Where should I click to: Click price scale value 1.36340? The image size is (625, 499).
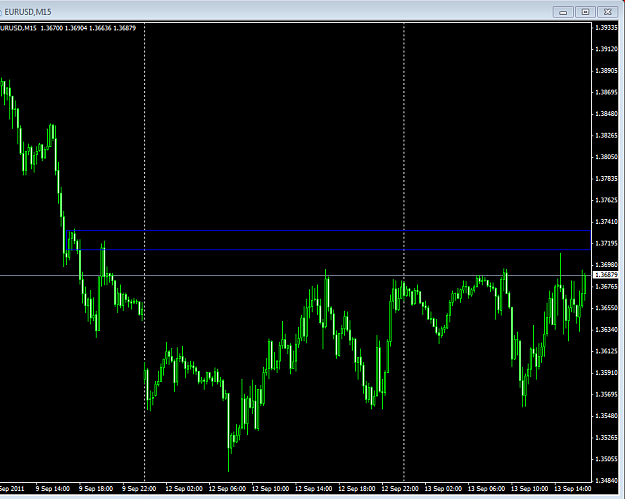(x=606, y=329)
